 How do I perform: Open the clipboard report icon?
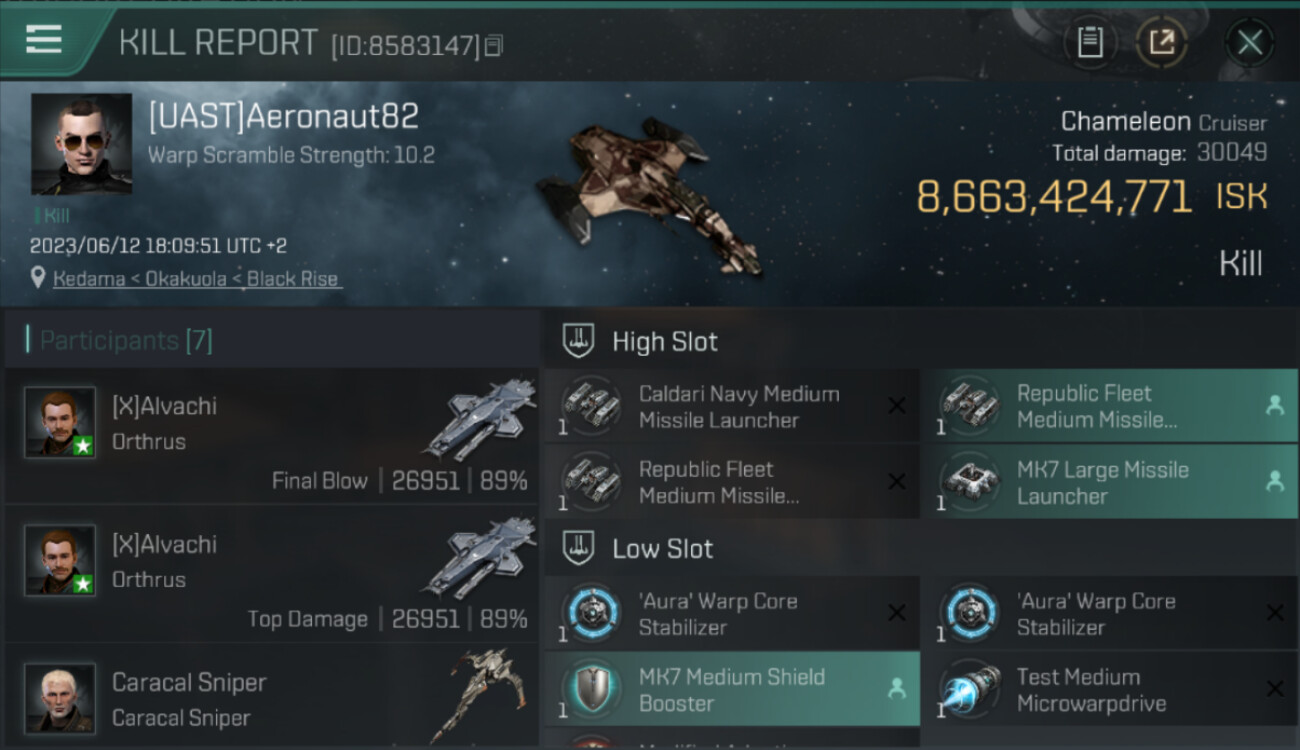click(x=1090, y=42)
